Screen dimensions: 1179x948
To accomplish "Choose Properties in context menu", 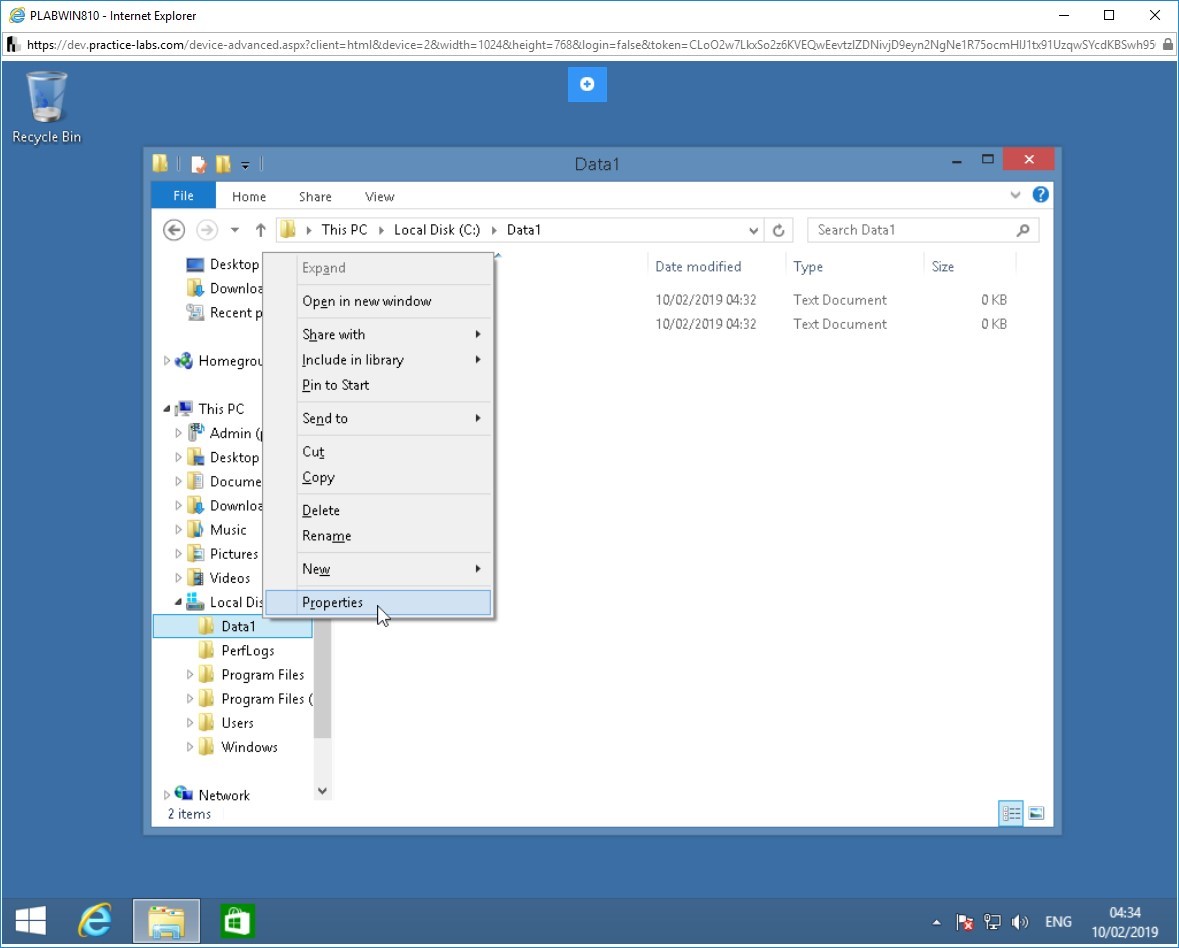I will tap(378, 602).
